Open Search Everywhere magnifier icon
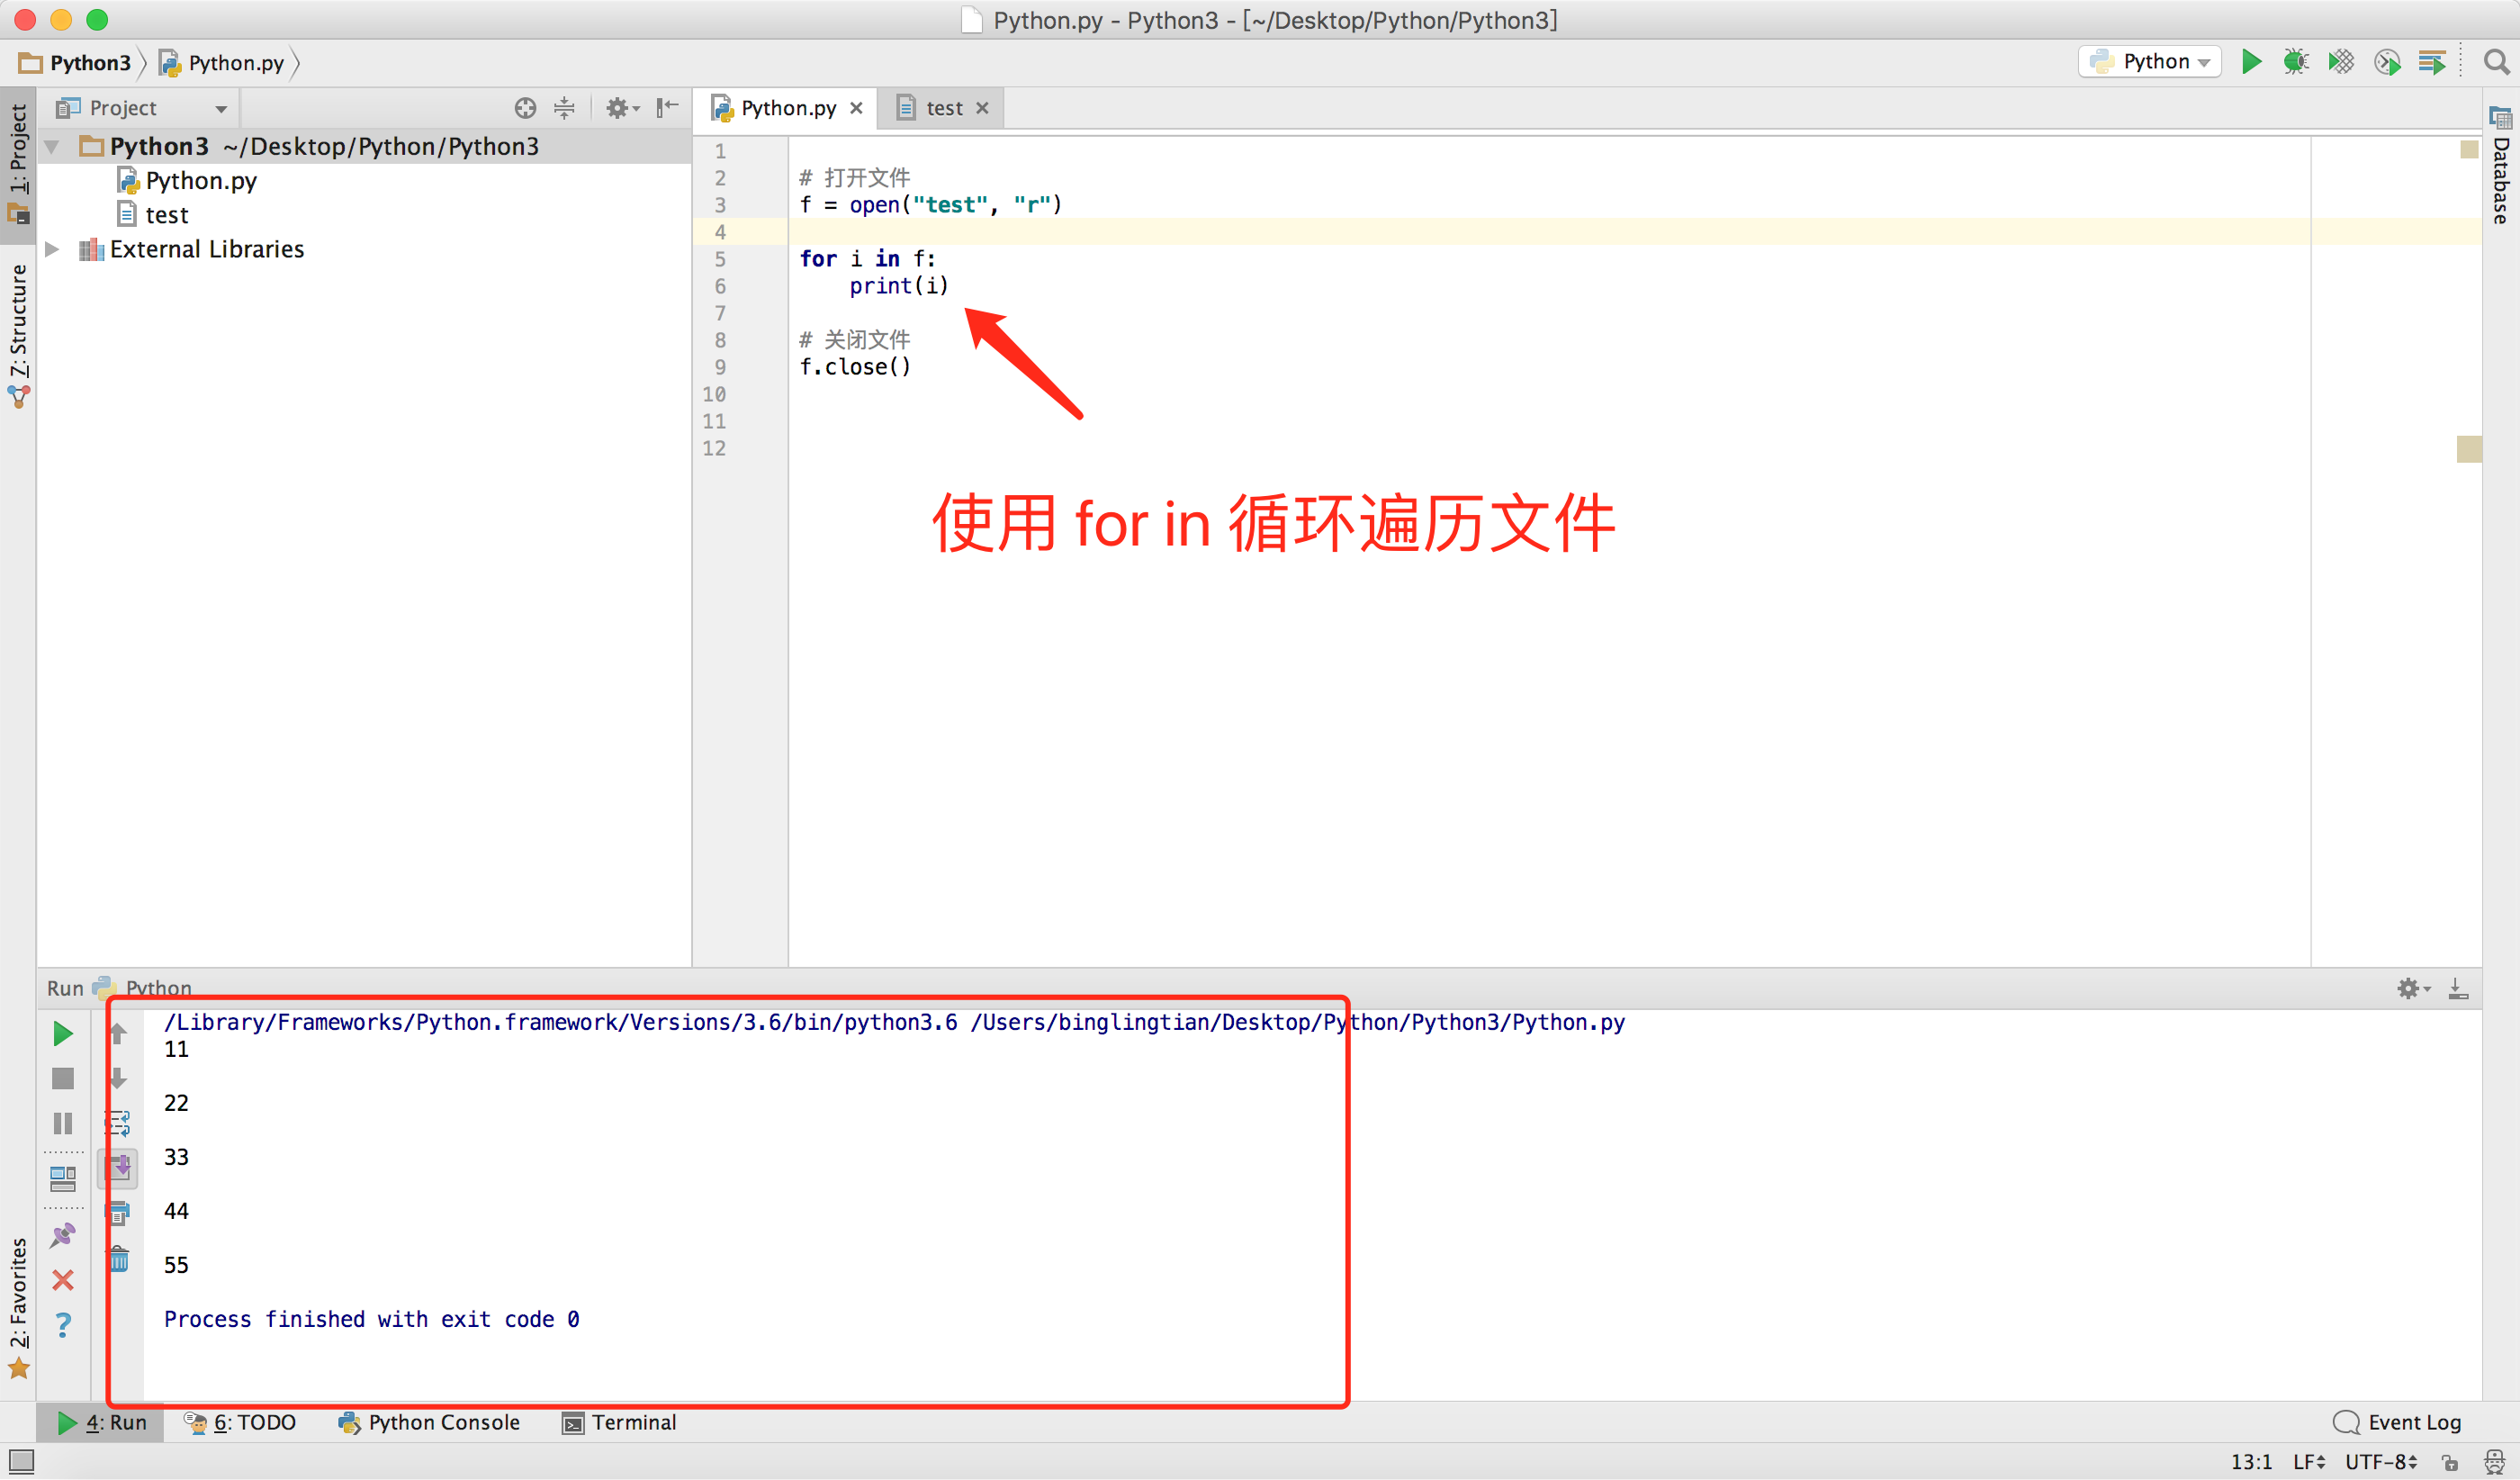The width and height of the screenshot is (2520, 1480). (2496, 62)
